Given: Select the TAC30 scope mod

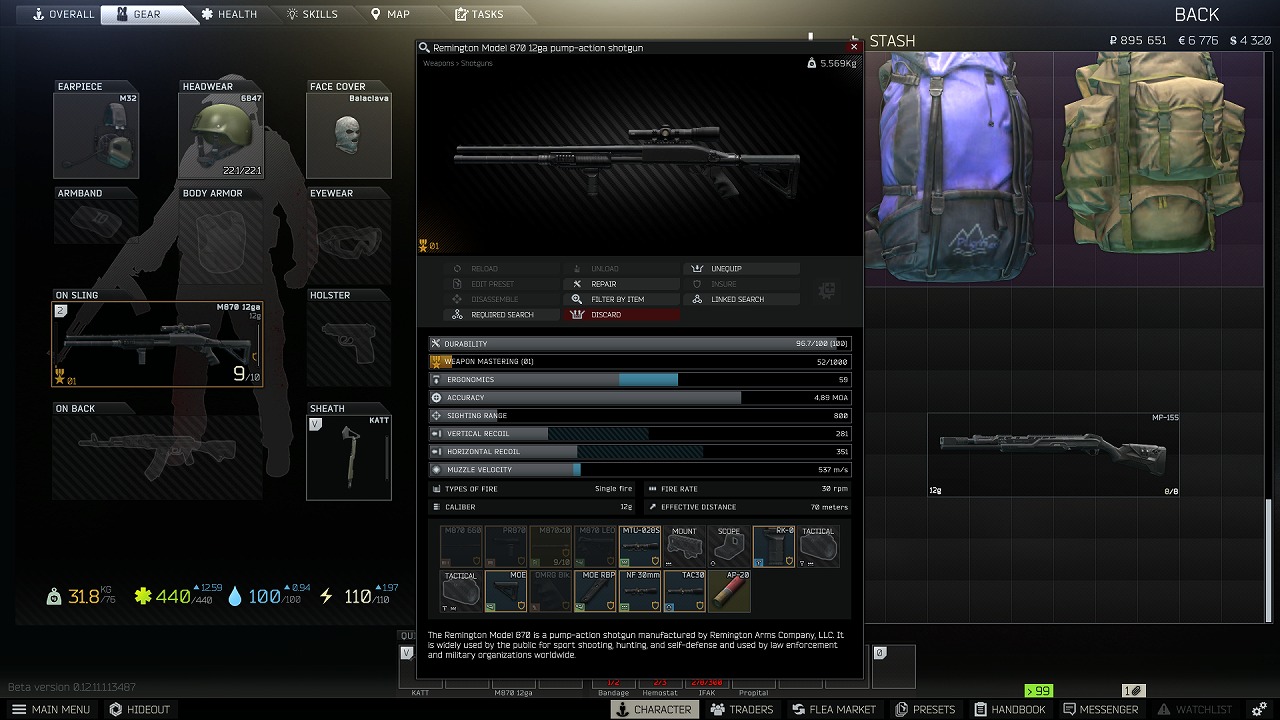Looking at the screenshot, I should tap(684, 591).
